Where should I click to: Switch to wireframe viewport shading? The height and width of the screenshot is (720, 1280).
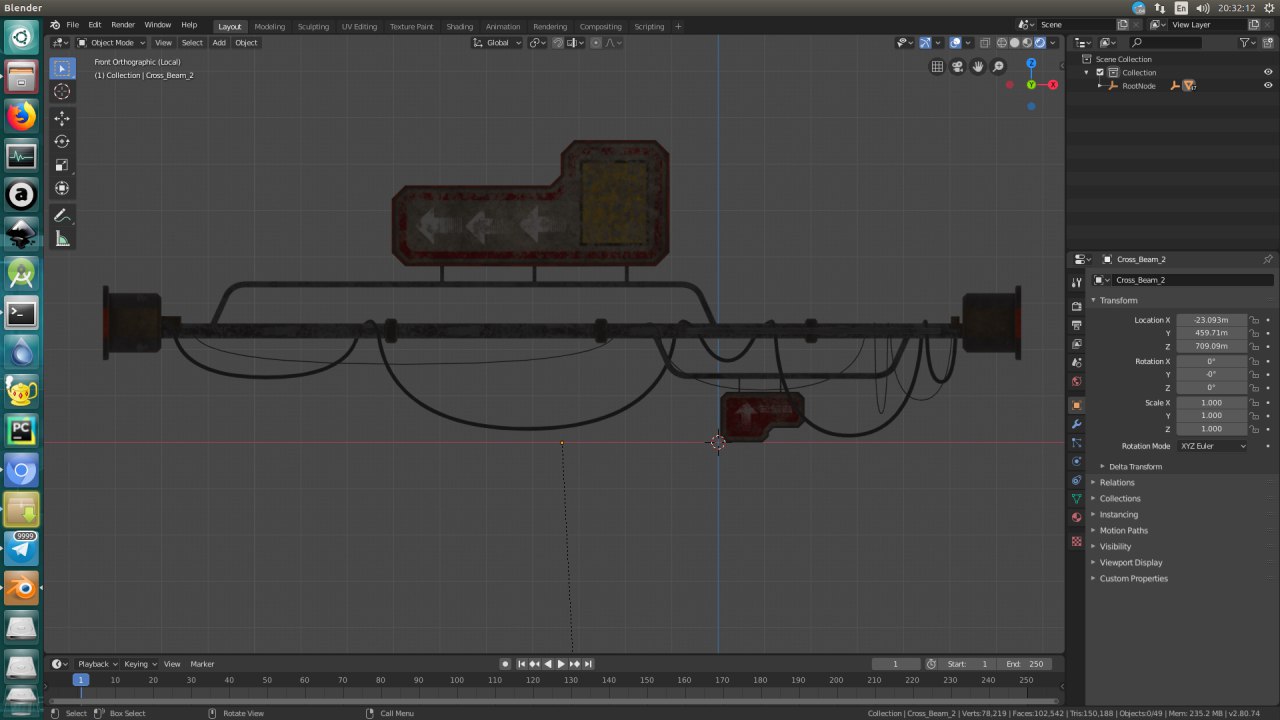click(x=1001, y=42)
